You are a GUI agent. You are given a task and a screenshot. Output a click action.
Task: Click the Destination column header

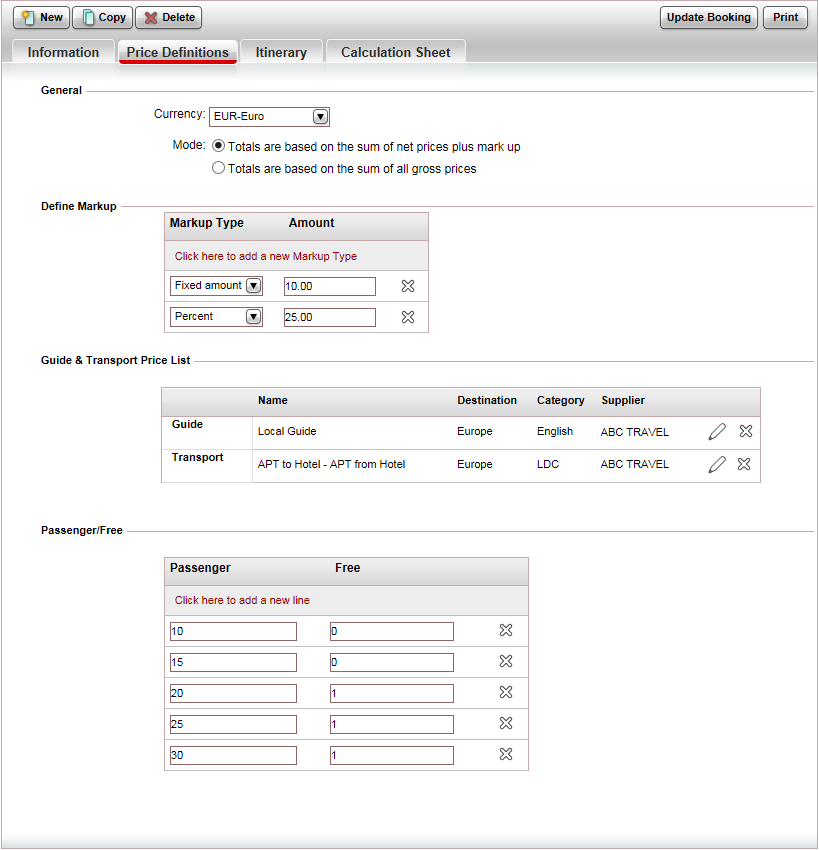tap(487, 400)
